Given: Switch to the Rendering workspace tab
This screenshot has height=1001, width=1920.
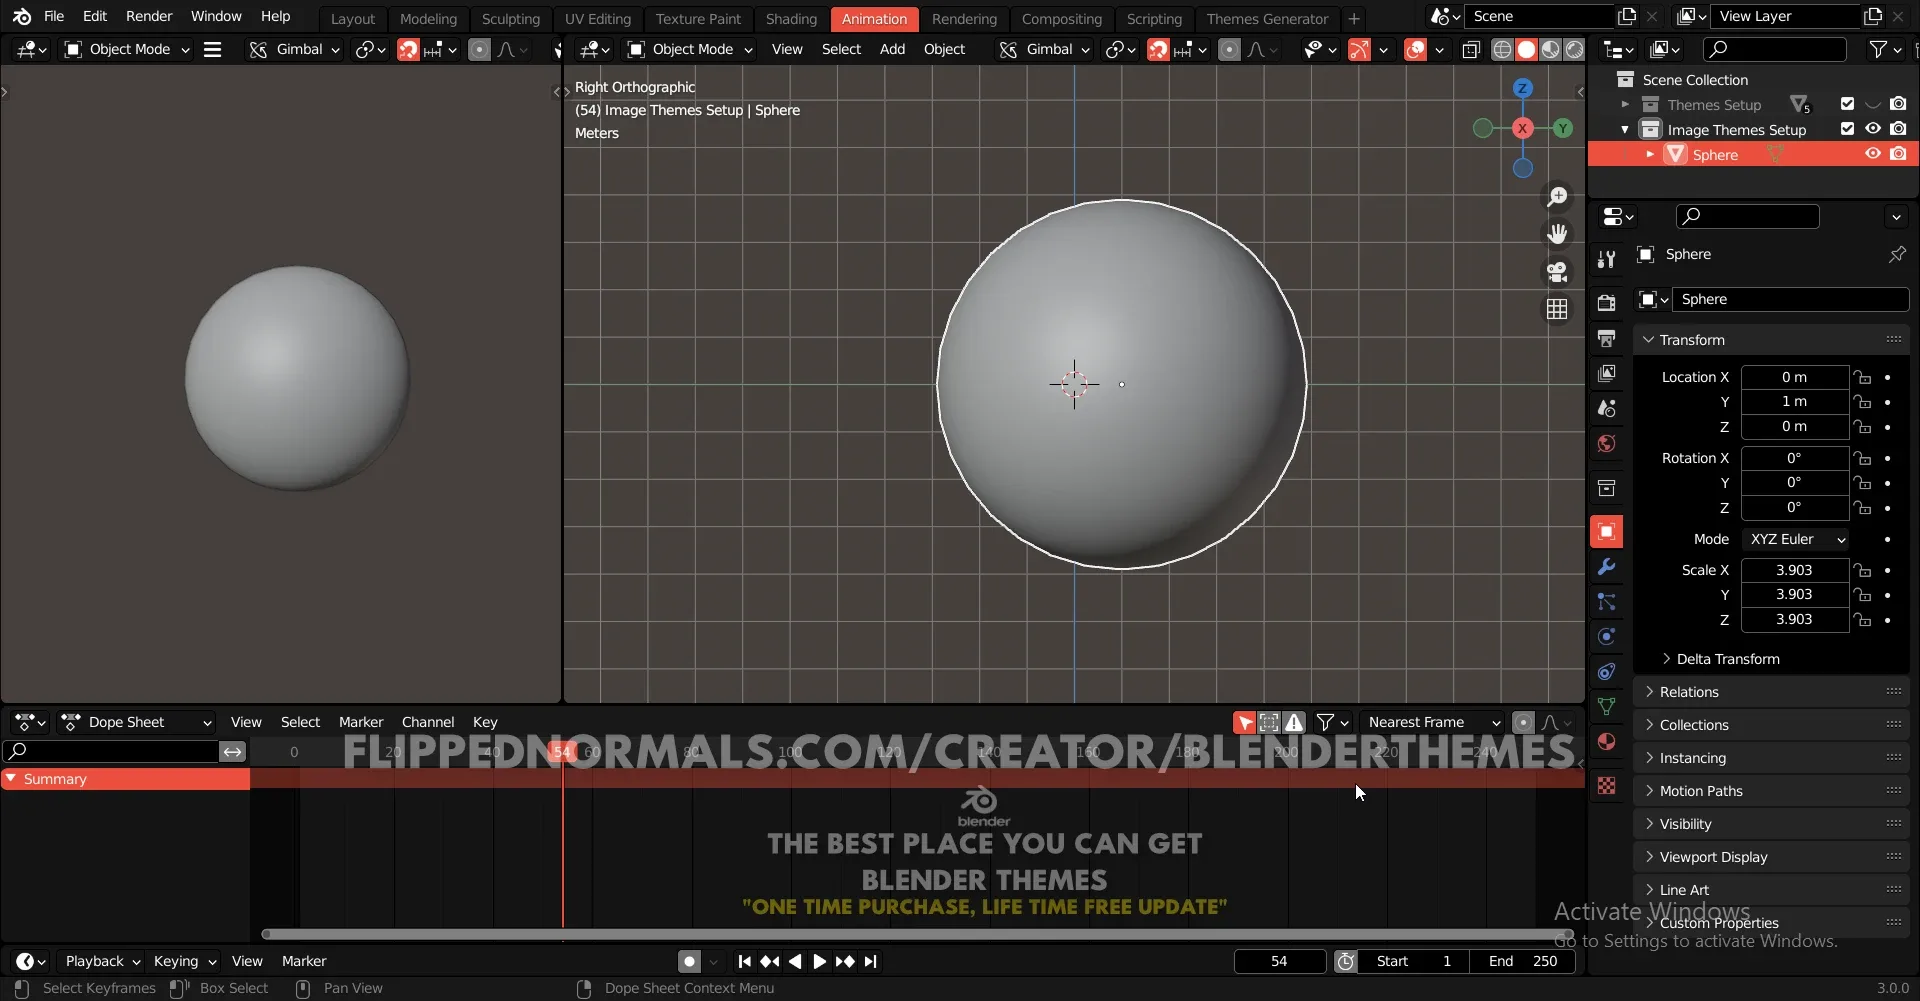Looking at the screenshot, I should 965,18.
